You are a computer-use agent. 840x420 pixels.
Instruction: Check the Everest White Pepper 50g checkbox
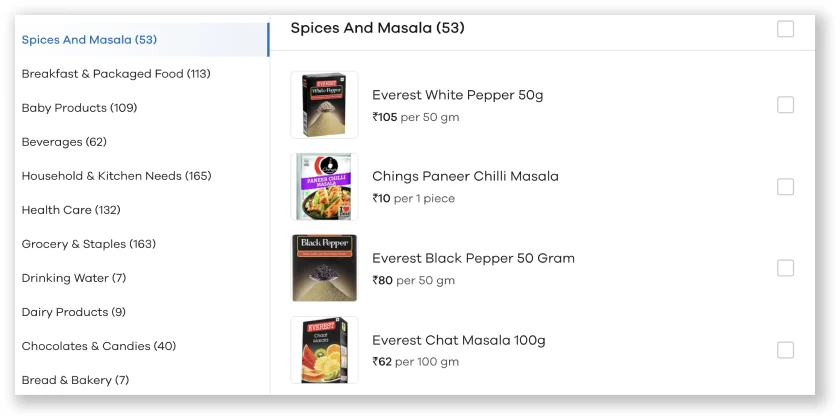[x=785, y=105]
